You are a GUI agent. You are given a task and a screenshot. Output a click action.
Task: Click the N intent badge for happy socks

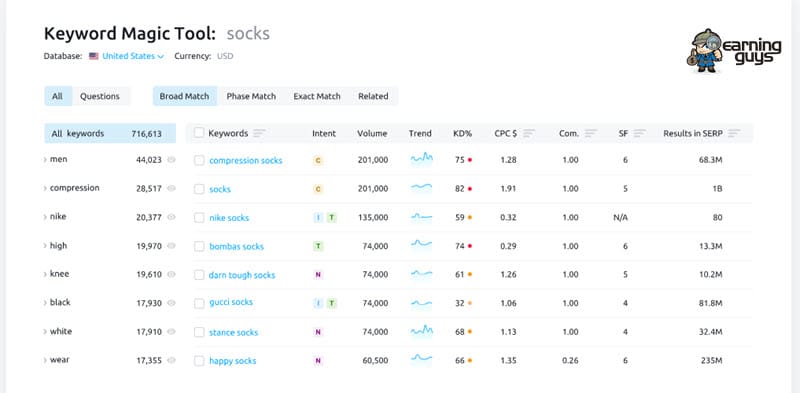tap(317, 361)
